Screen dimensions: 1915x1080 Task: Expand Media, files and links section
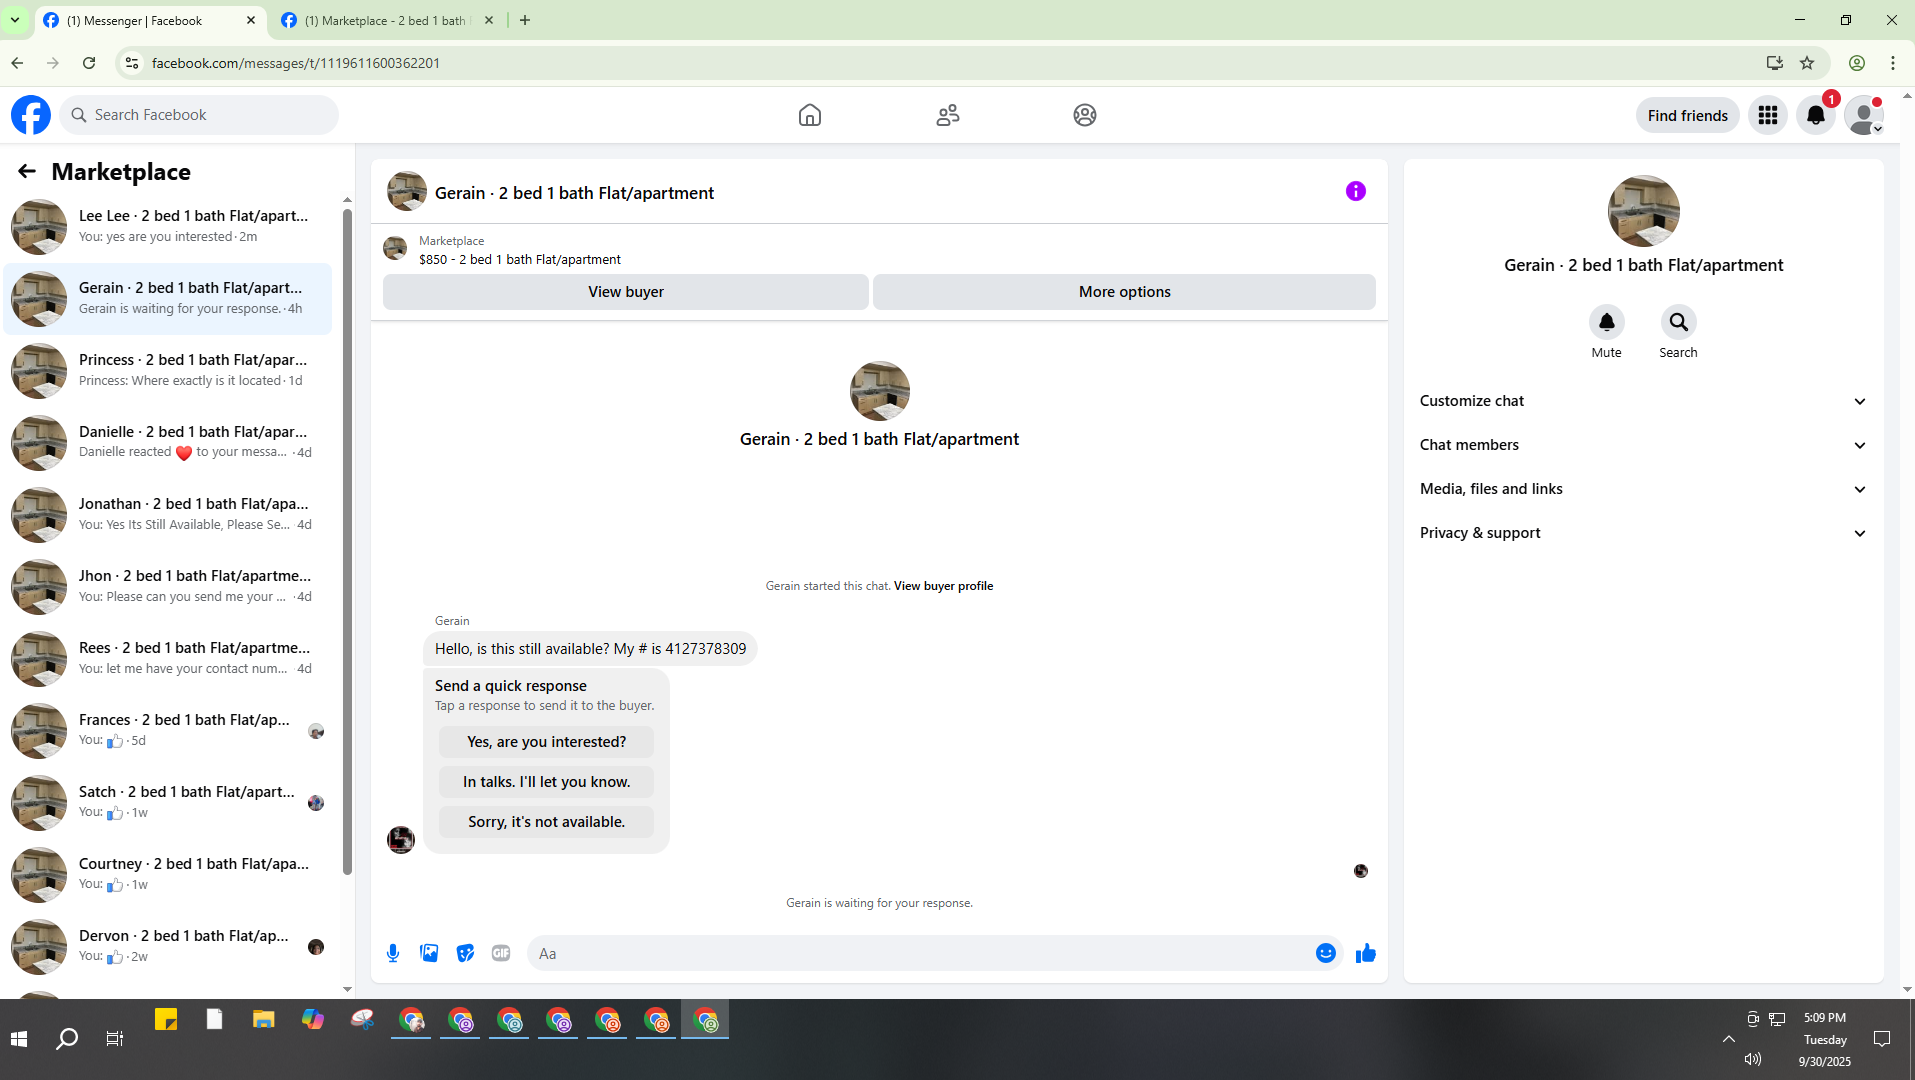[1644, 489]
